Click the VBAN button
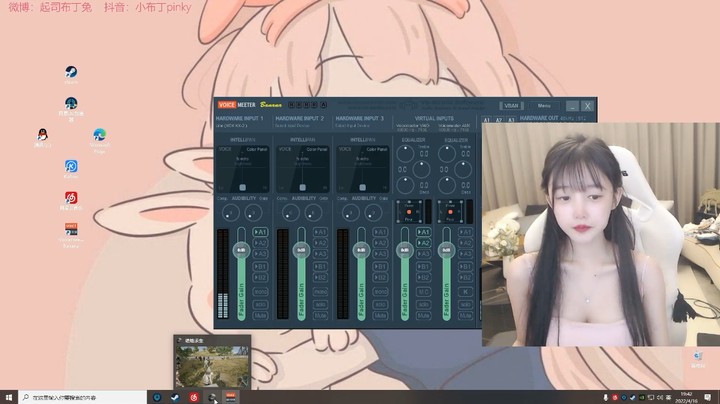This screenshot has height=404, width=720. point(511,106)
